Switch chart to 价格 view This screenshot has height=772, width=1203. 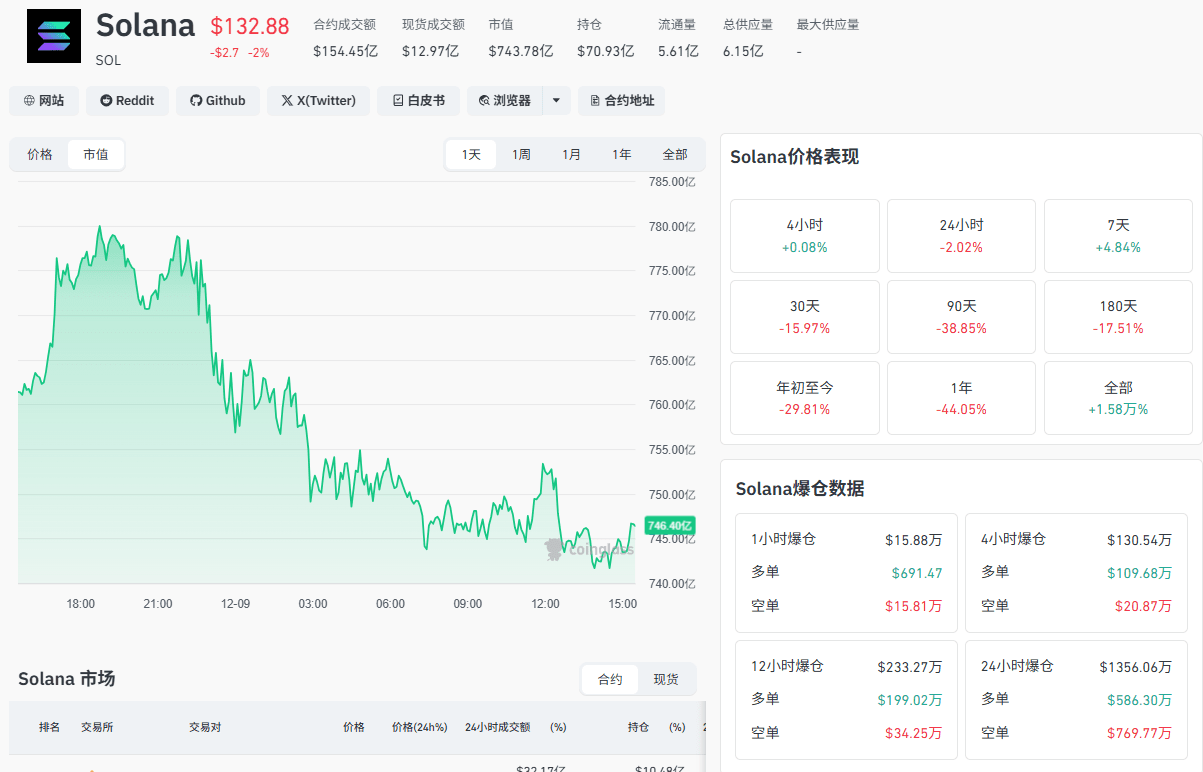(40, 155)
